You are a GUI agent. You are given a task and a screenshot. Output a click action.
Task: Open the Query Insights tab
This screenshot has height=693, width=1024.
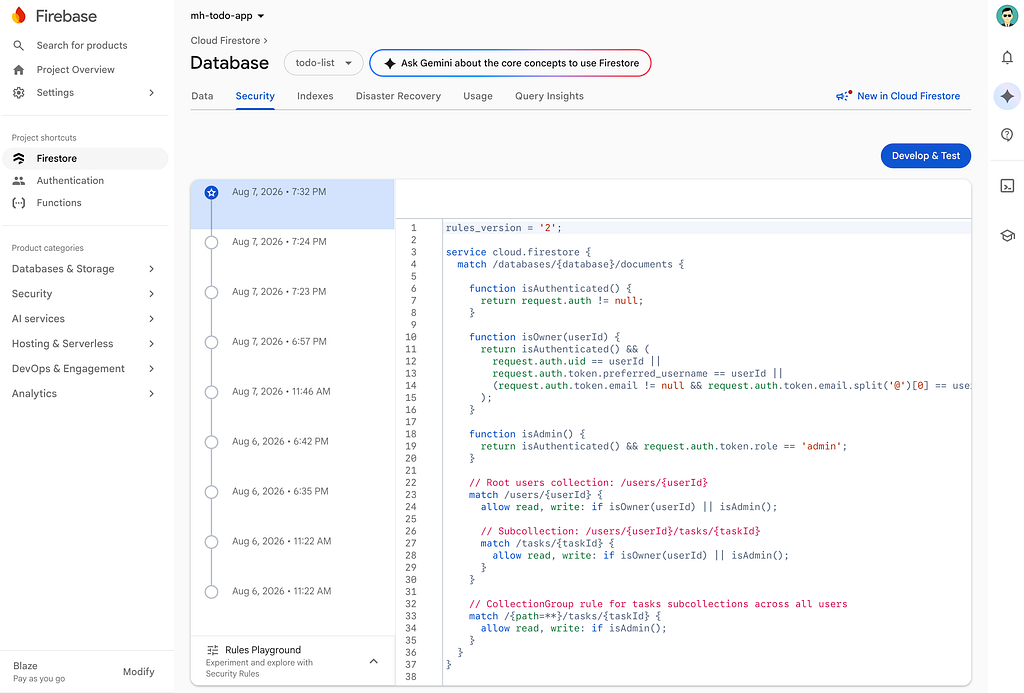549,96
